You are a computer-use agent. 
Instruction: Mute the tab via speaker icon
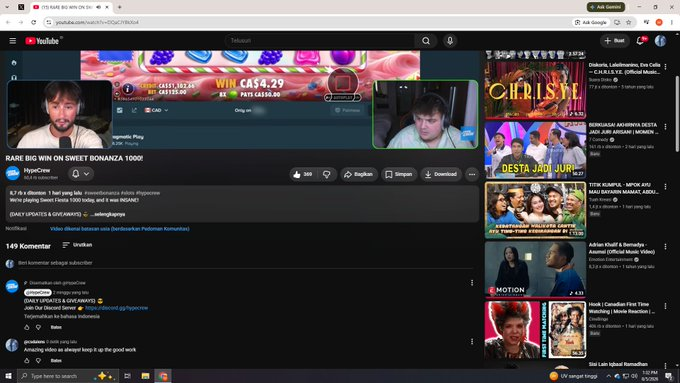98,7
